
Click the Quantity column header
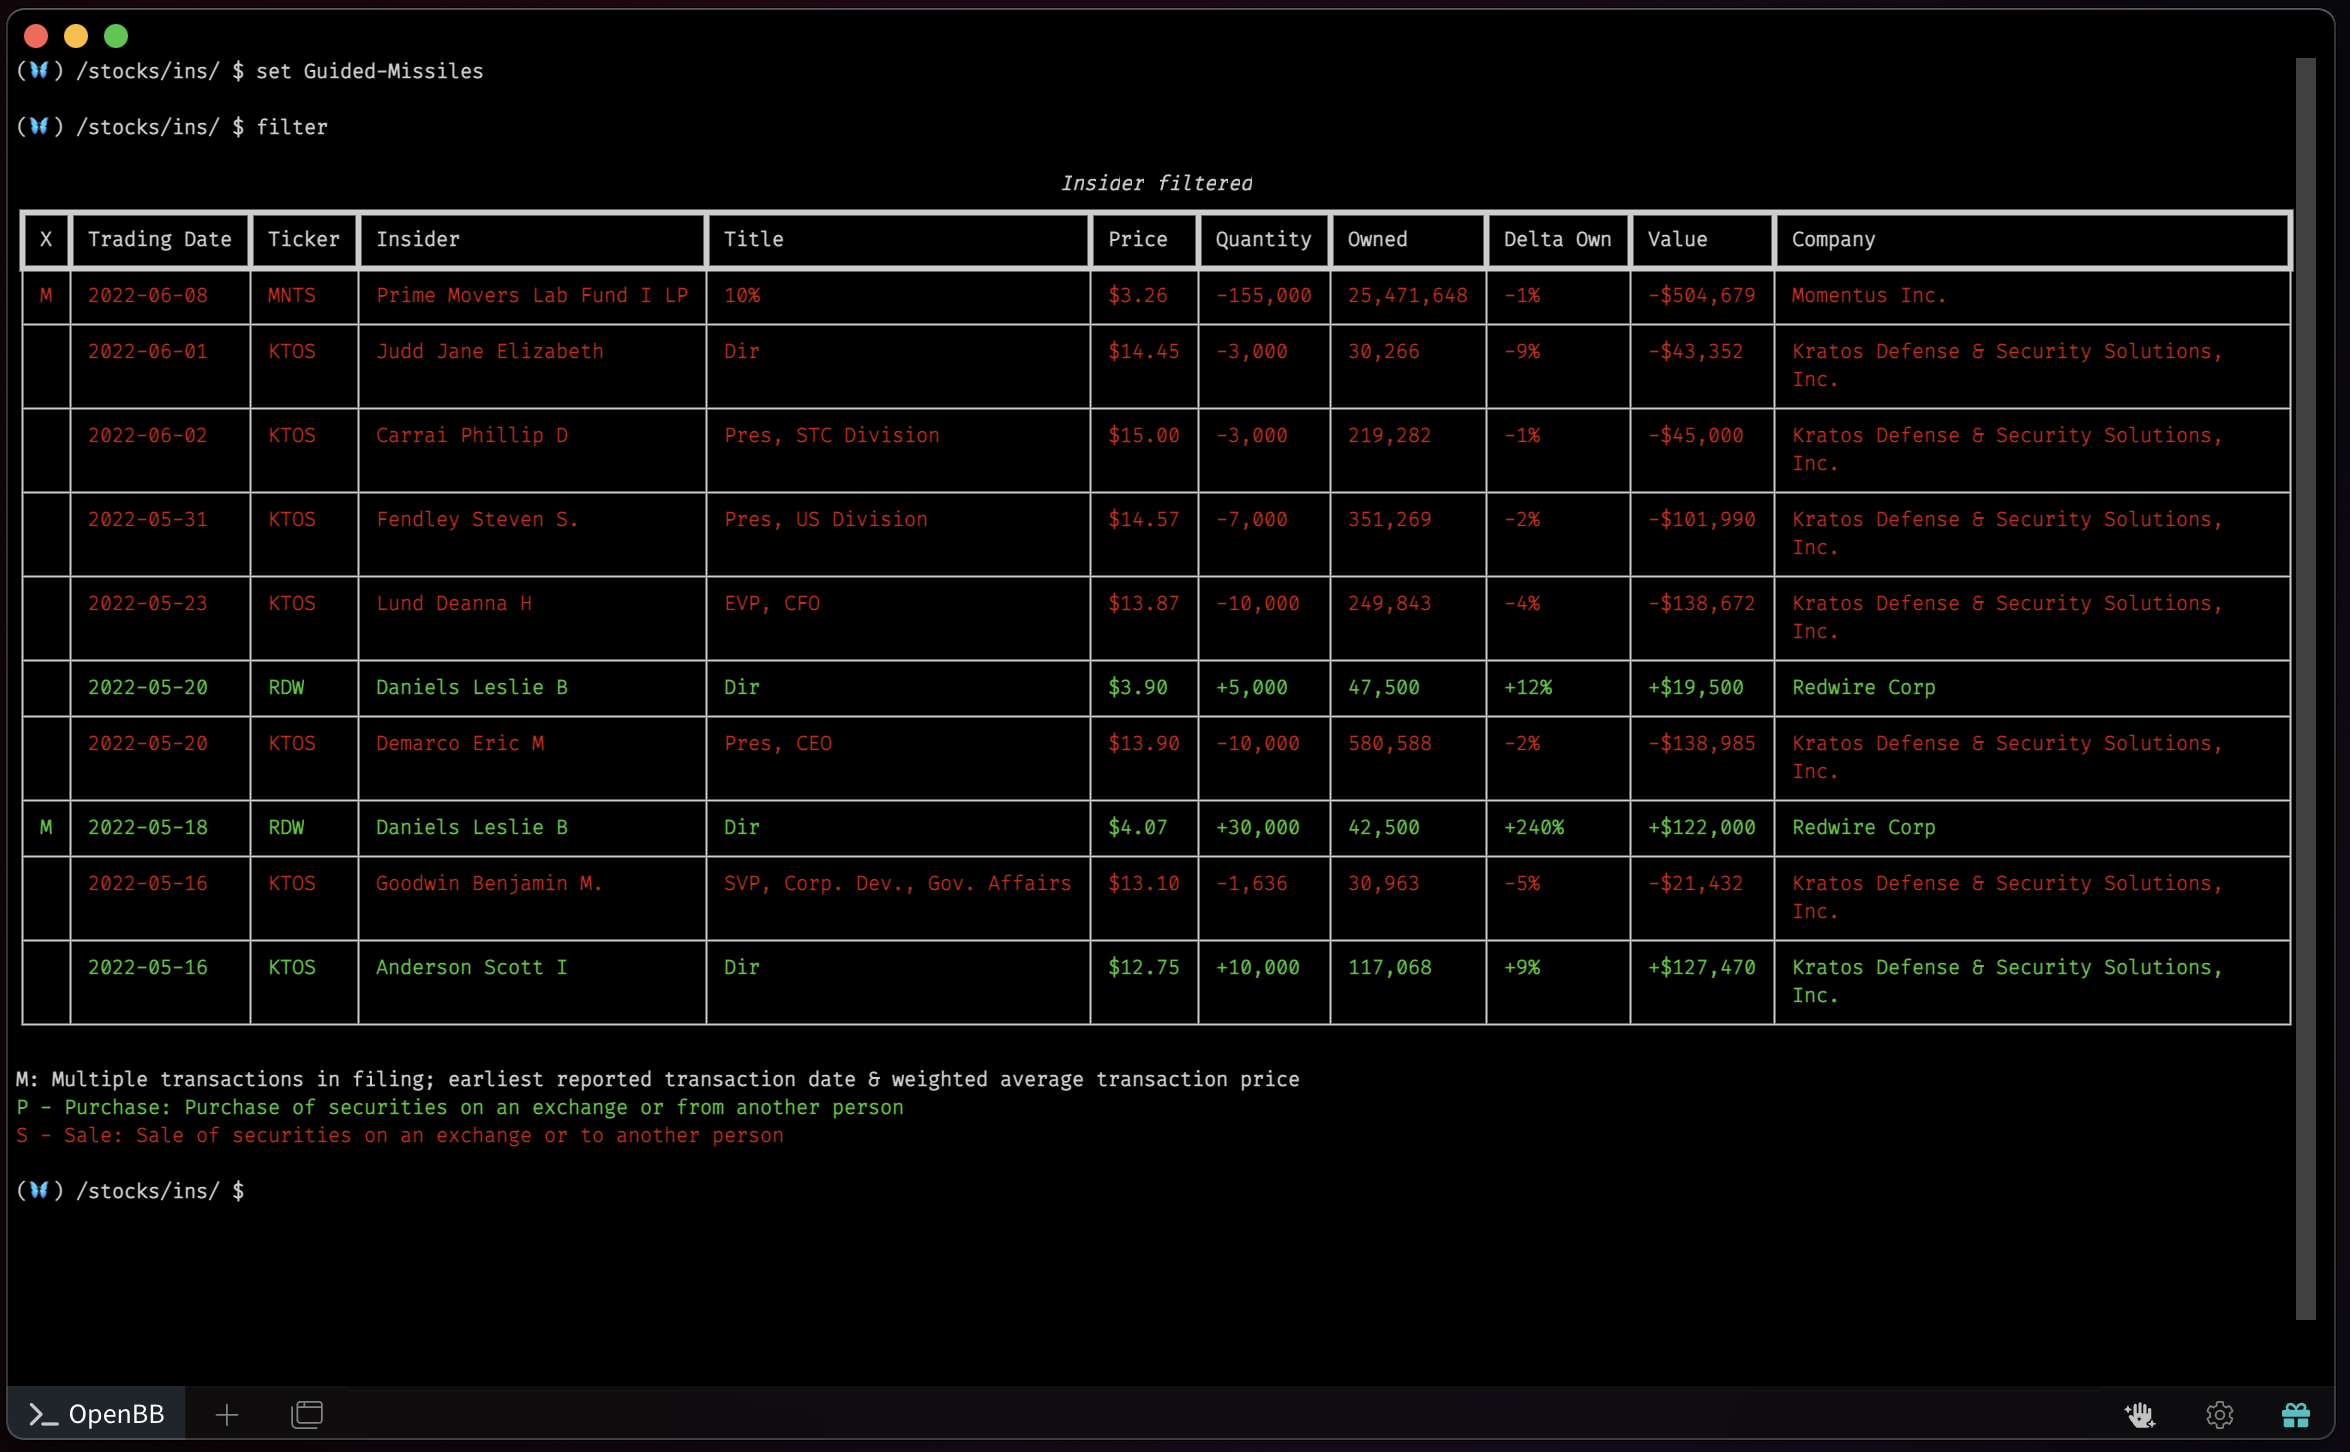1264,239
